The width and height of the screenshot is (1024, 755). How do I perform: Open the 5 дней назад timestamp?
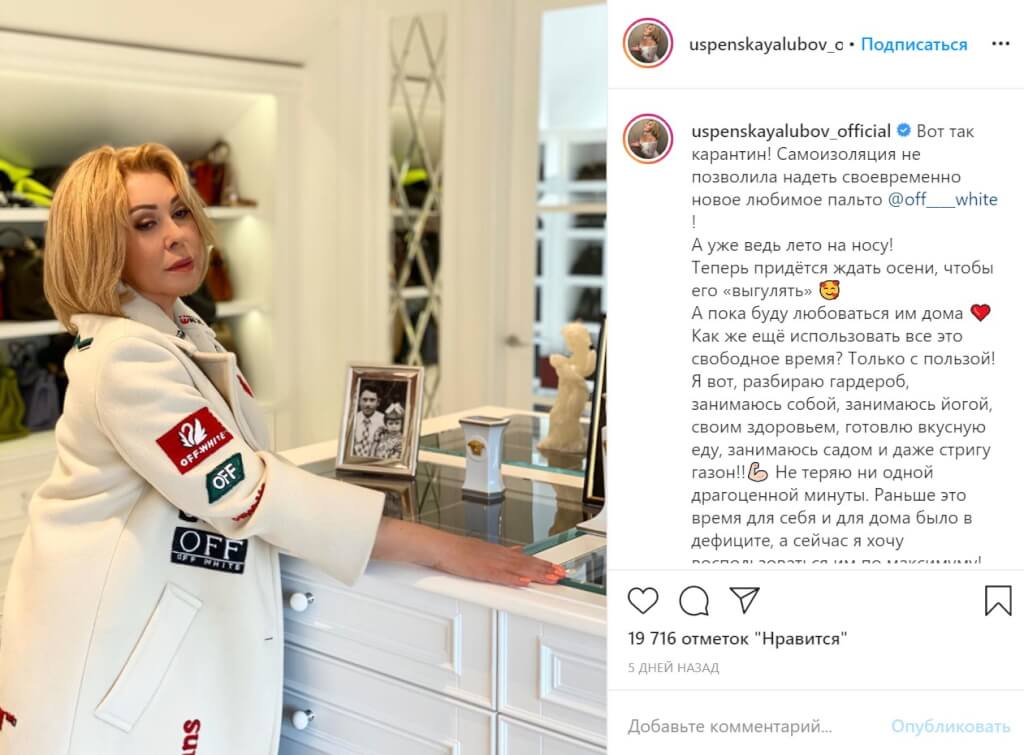[673, 667]
